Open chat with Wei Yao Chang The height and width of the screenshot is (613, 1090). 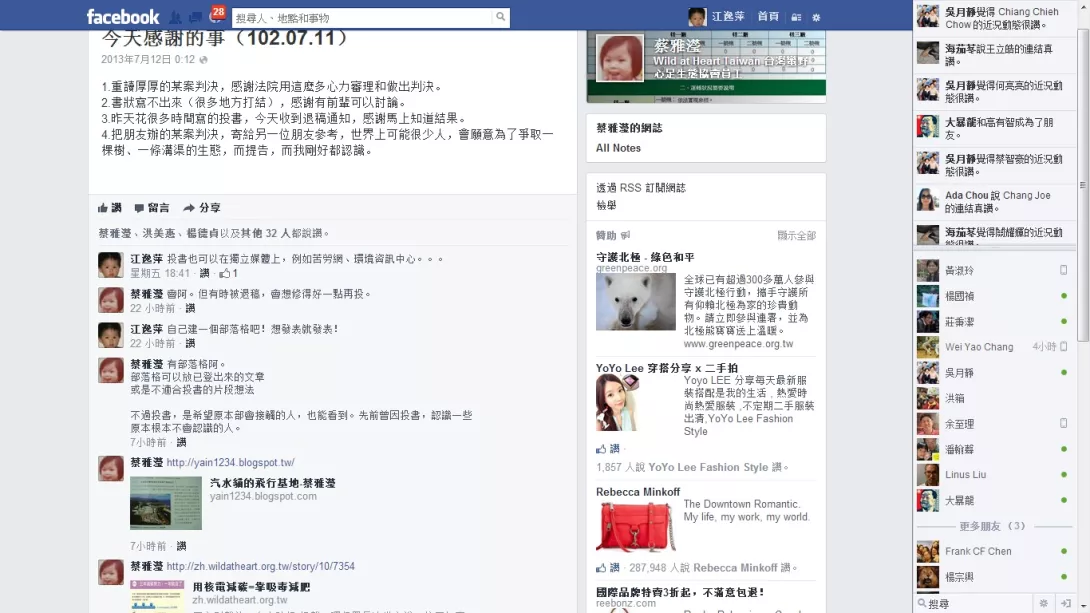[x=995, y=347]
